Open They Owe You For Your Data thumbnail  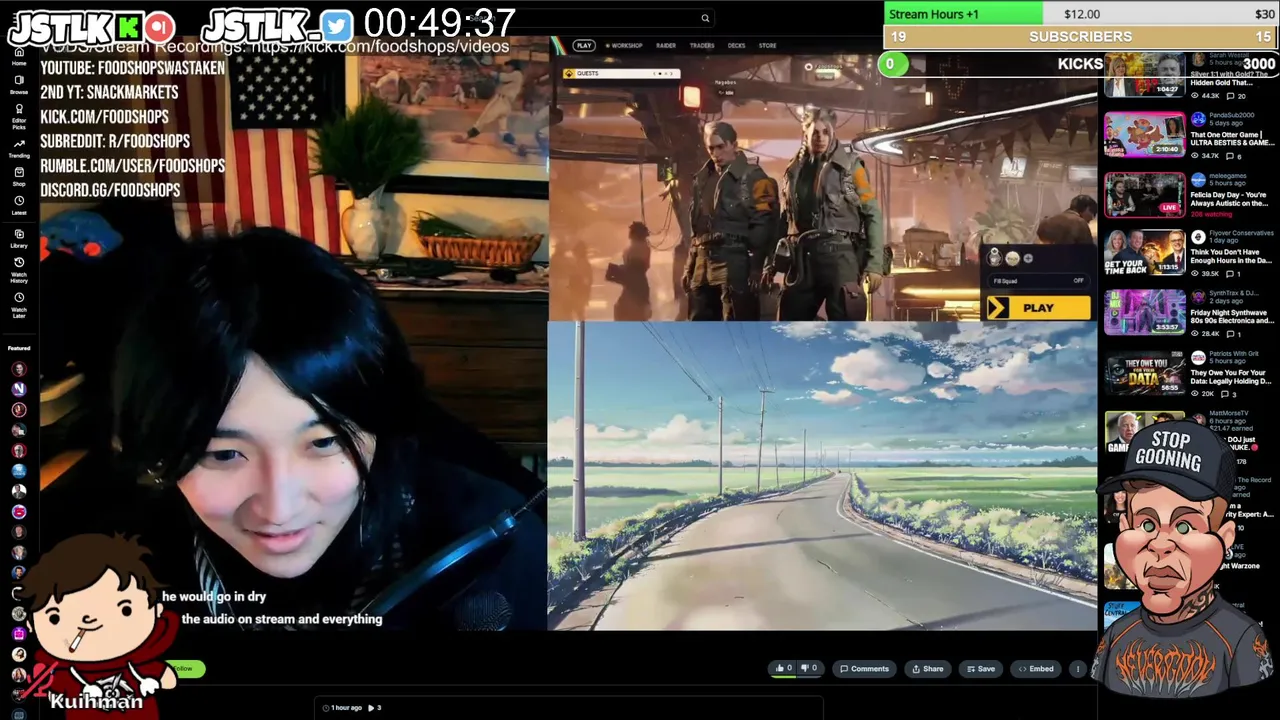click(x=1144, y=371)
